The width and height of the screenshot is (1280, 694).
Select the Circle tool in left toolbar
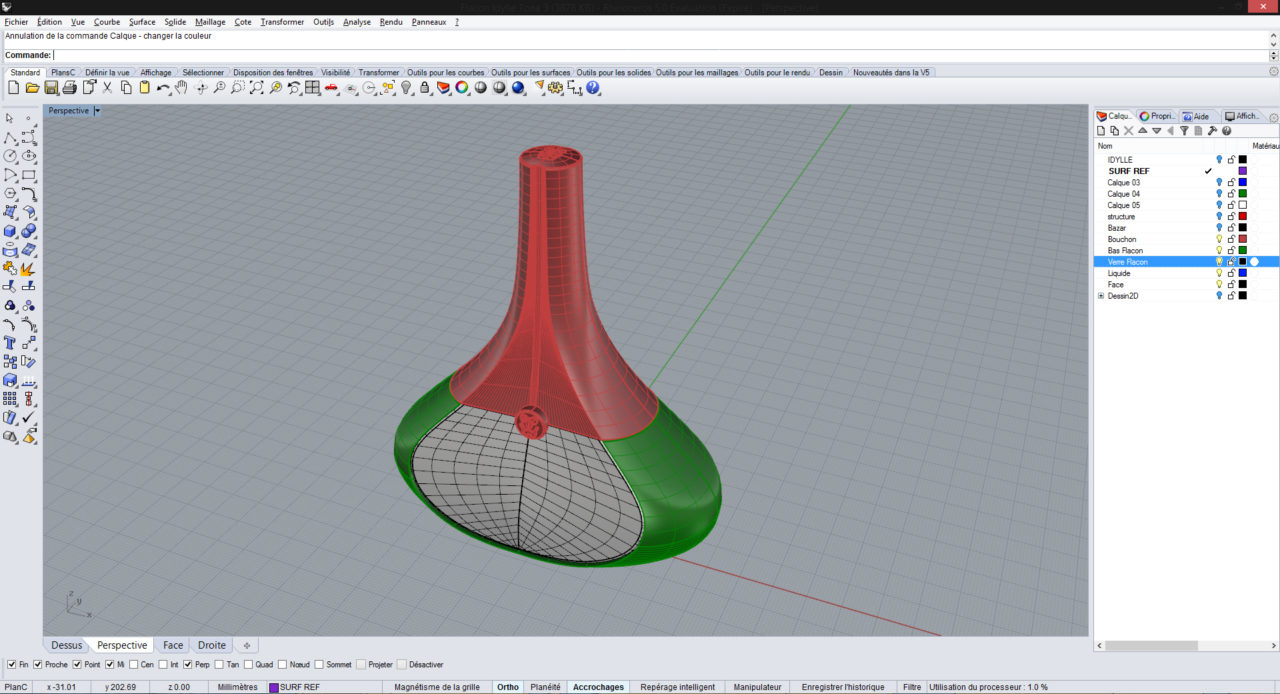pos(10,156)
